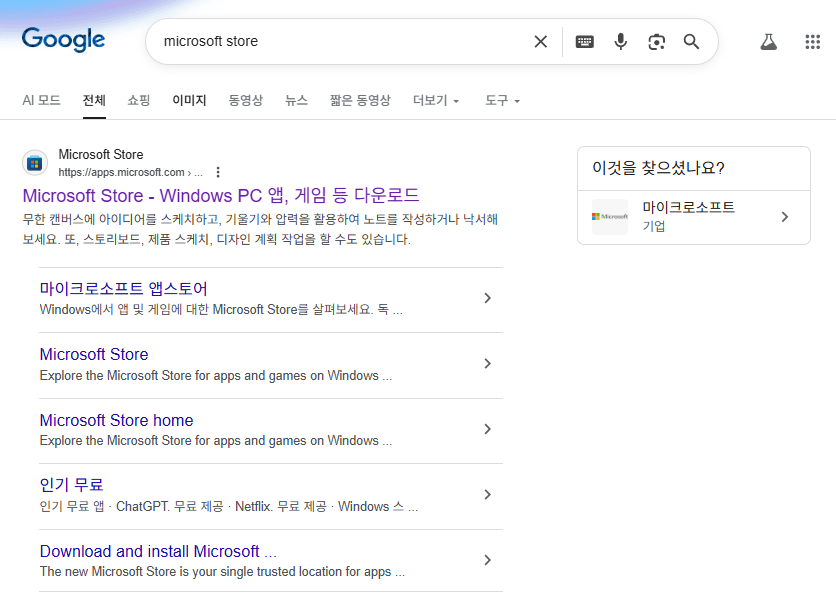
Task: Open Search Labs via the flask icon
Action: [x=768, y=41]
